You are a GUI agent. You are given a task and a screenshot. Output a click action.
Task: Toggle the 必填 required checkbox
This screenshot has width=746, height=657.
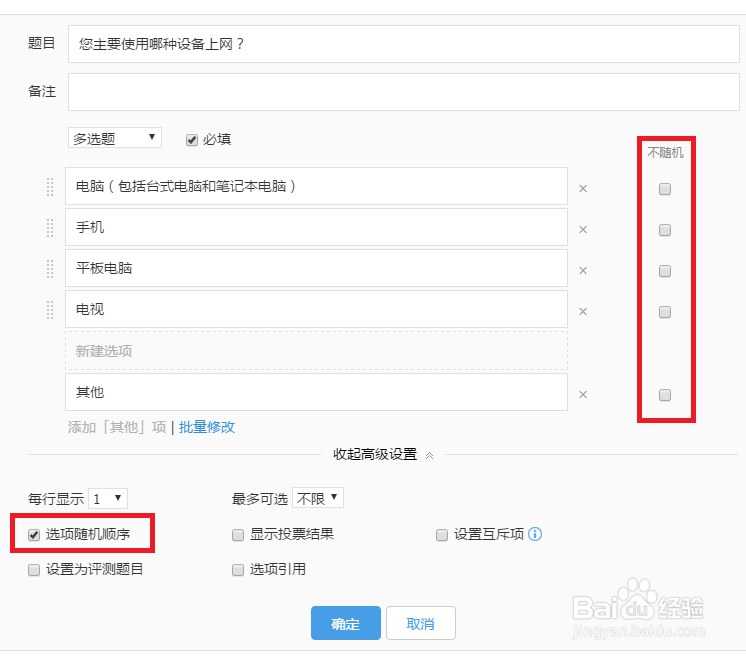click(192, 140)
